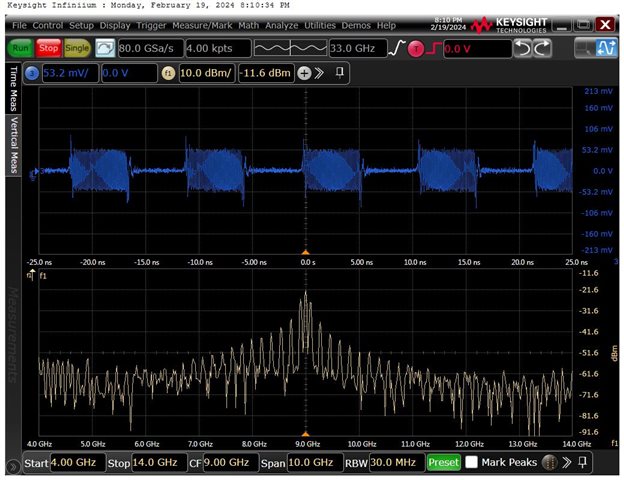The width and height of the screenshot is (624, 480).
Task: Click the Keysight Technologies logo
Action: point(509,25)
